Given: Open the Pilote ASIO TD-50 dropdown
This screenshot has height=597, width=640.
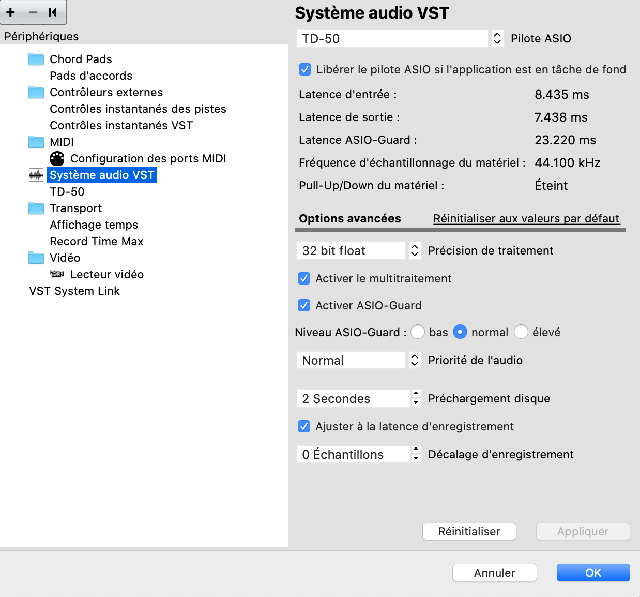Looking at the screenshot, I should pyautogui.click(x=400, y=38).
